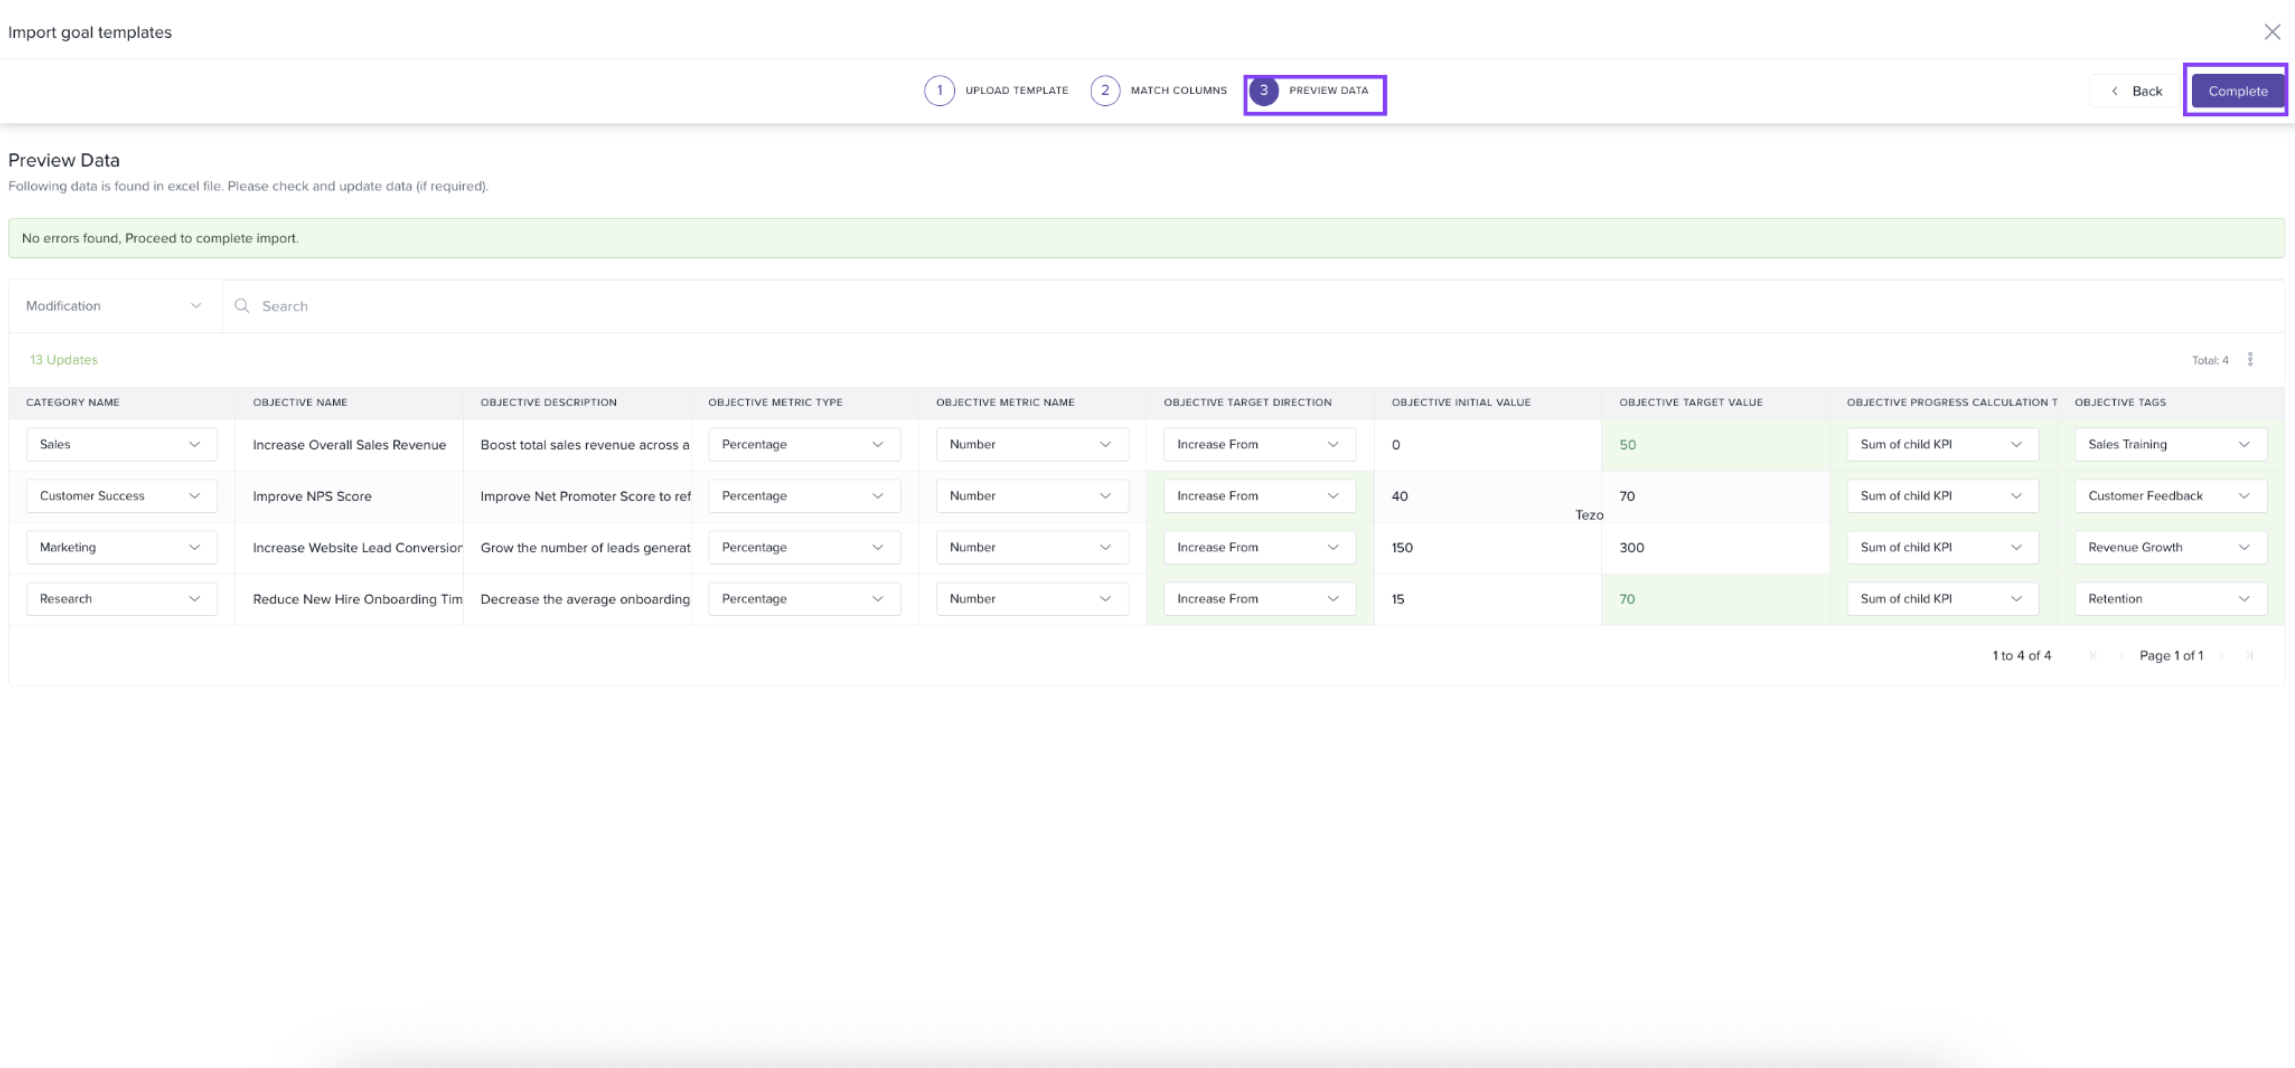The image size is (2295, 1068).
Task: Click the search magnifier icon
Action: (x=241, y=306)
